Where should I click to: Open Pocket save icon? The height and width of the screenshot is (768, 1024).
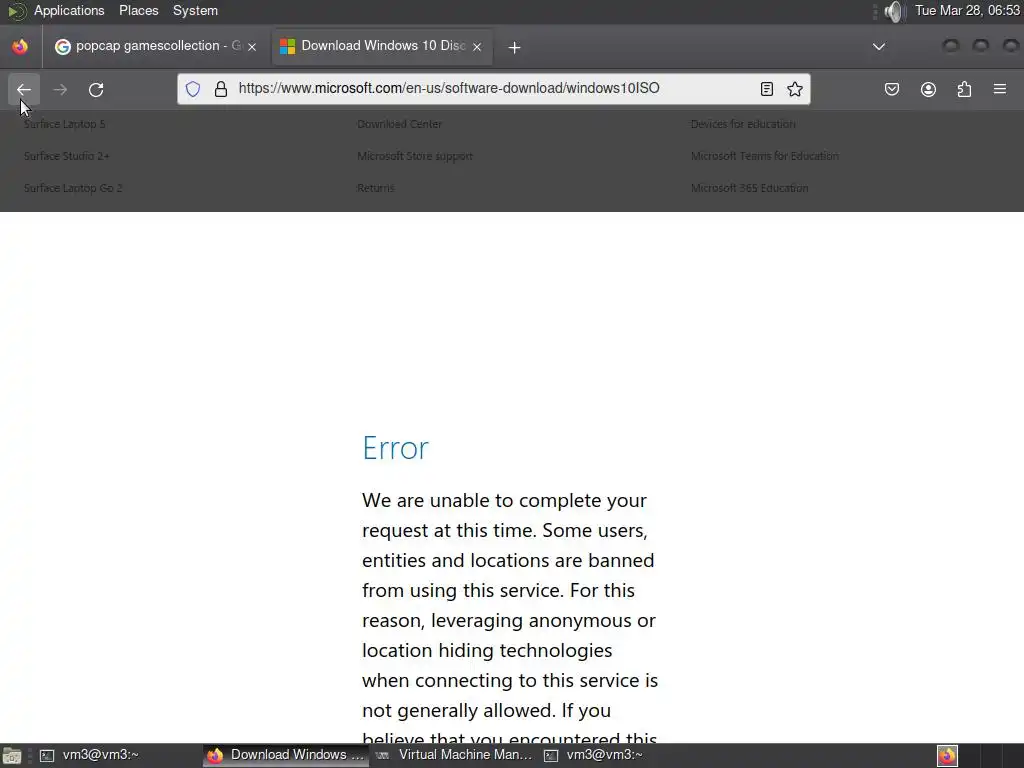click(891, 89)
